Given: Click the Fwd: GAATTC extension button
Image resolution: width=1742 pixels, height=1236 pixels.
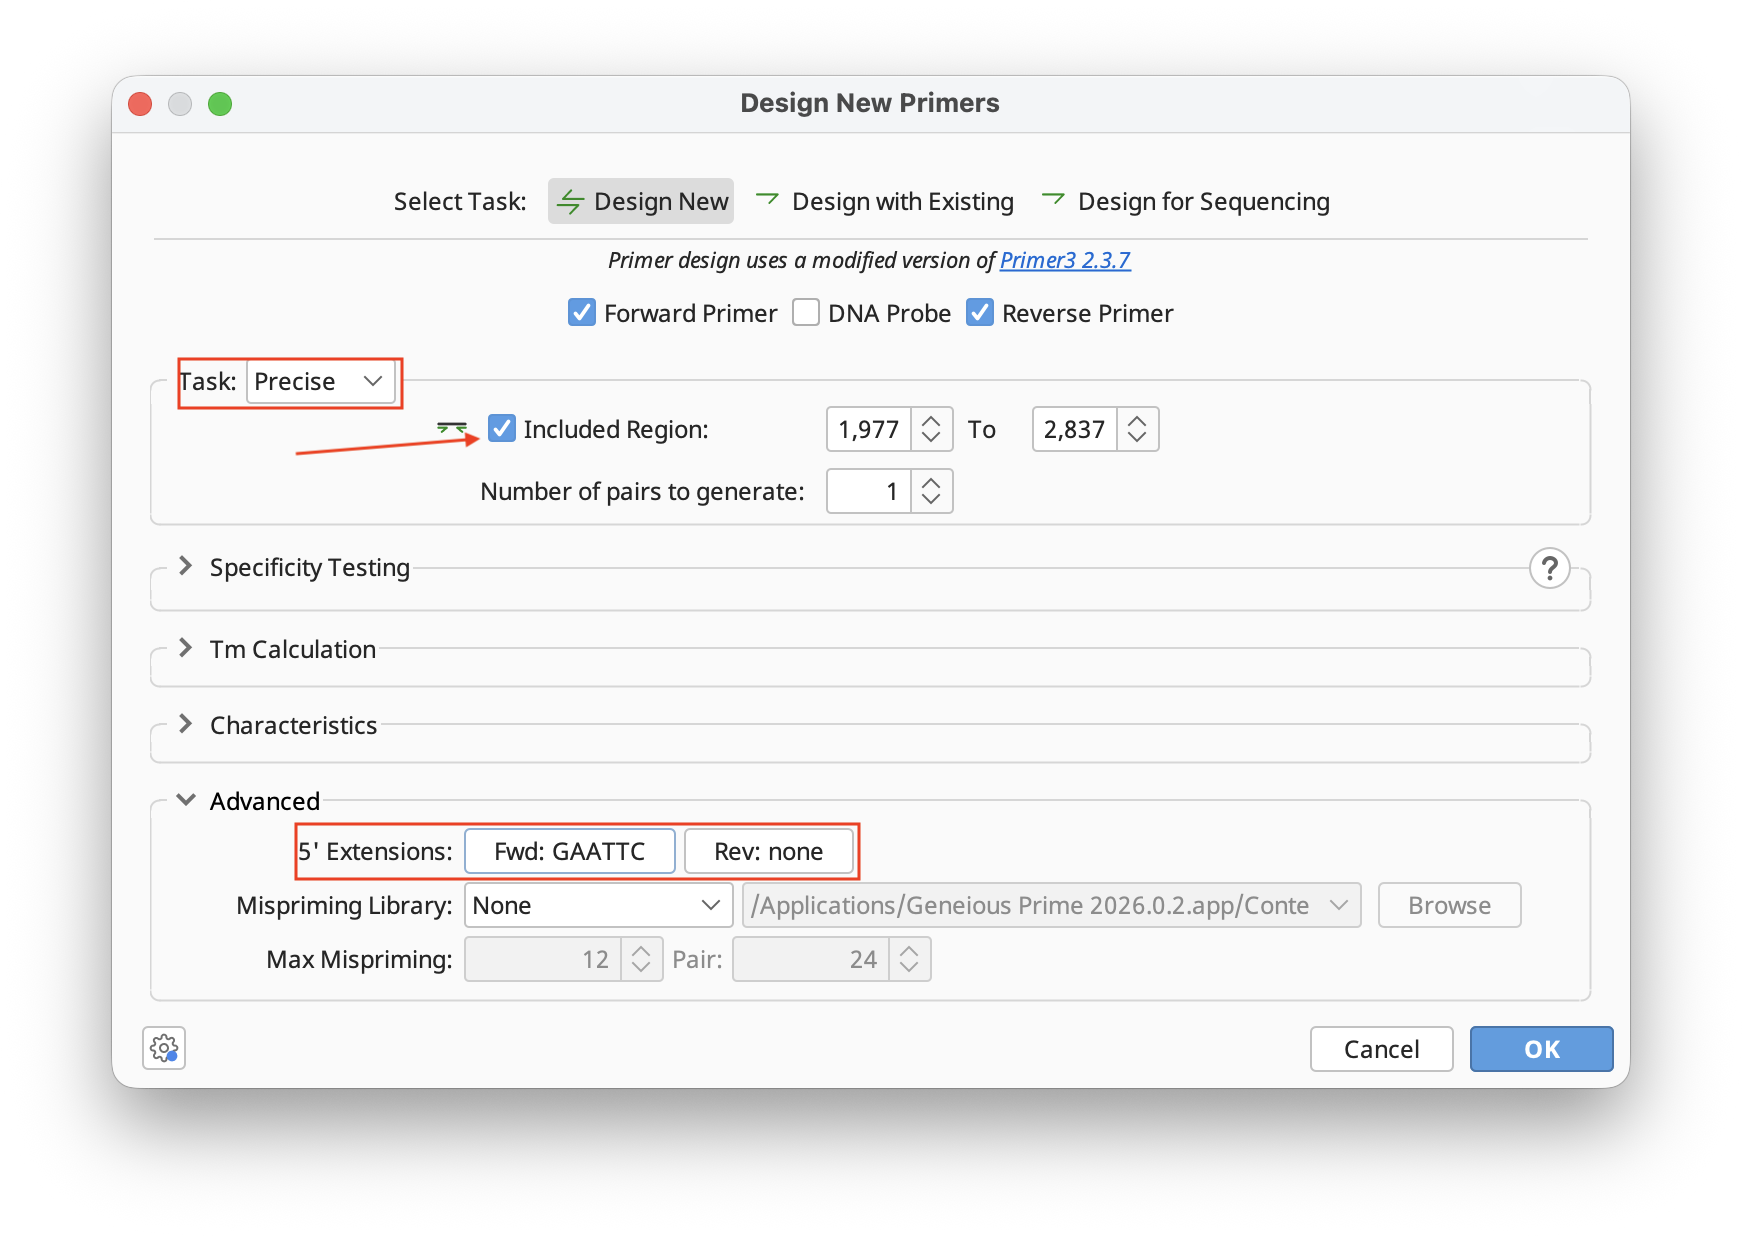Looking at the screenshot, I should [x=569, y=851].
